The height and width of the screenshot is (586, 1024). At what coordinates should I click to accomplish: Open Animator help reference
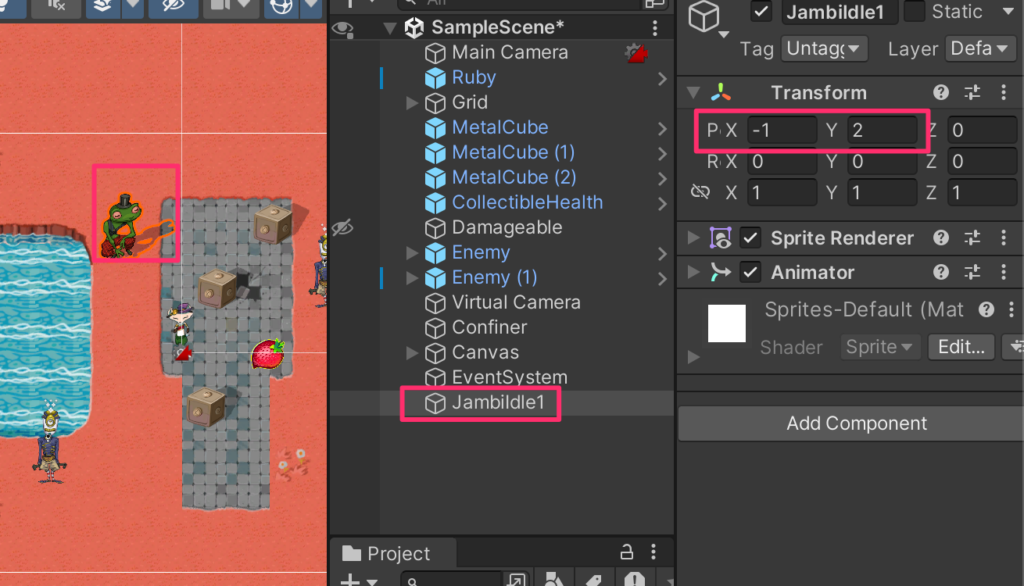click(940, 272)
